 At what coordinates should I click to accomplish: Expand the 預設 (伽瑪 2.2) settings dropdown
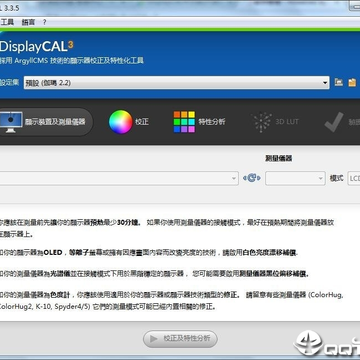point(177,83)
